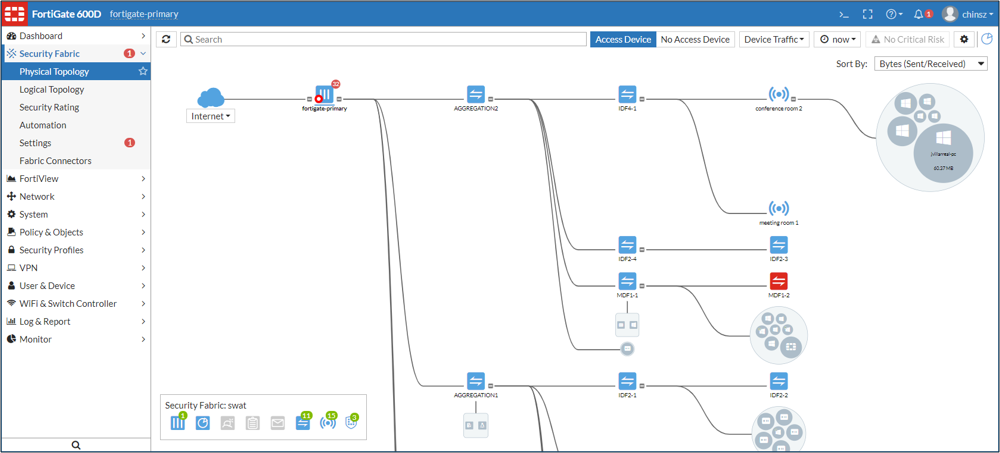
Task: Open the CLI console icon
Action: click(x=844, y=14)
